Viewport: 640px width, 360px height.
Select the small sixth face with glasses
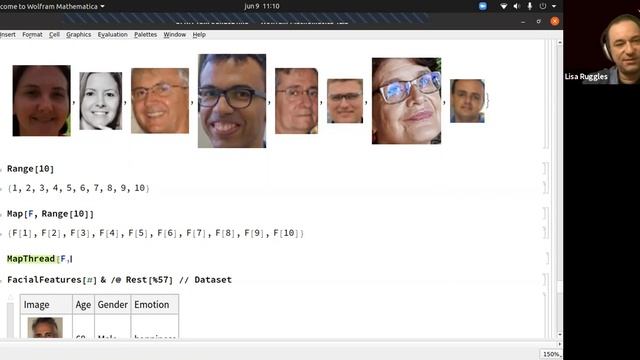click(x=345, y=101)
